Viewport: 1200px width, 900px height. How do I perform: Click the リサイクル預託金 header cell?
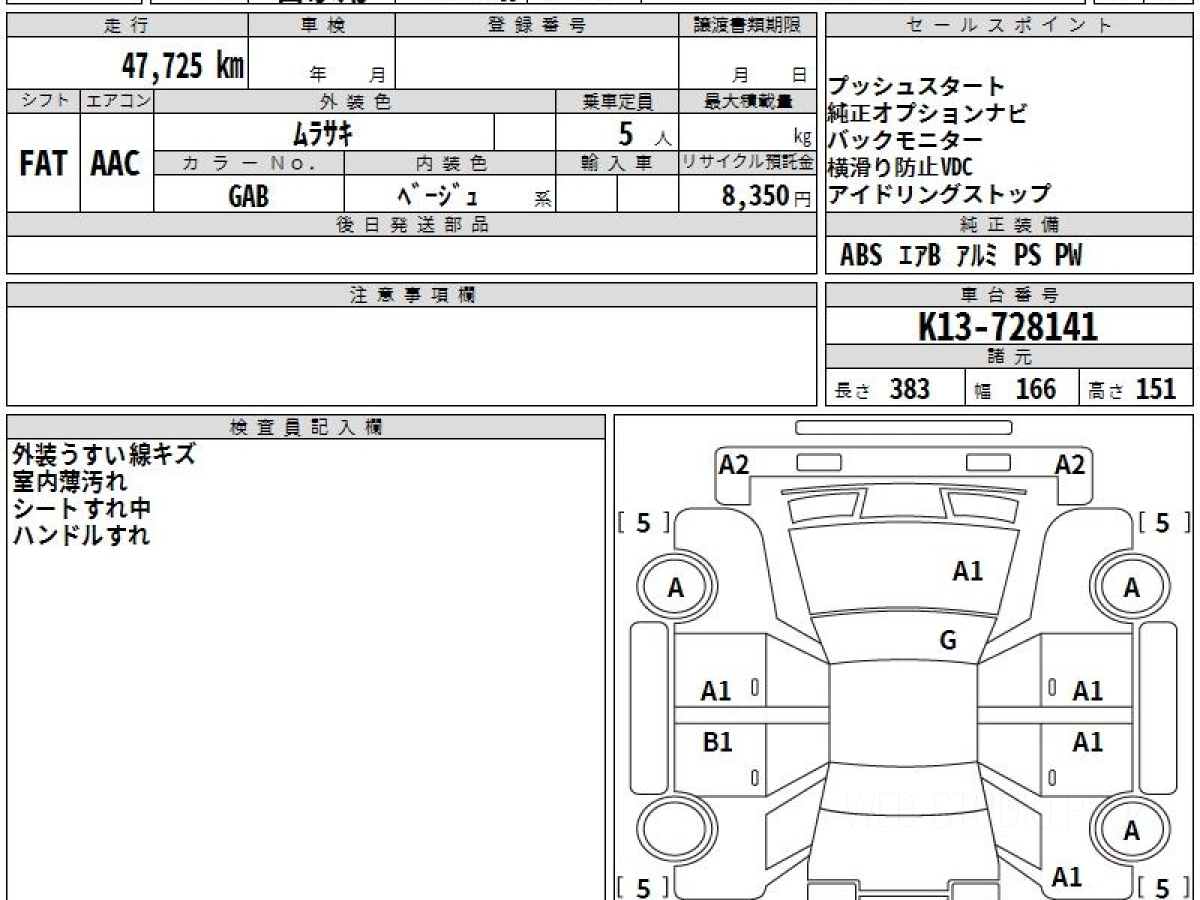tap(748, 163)
